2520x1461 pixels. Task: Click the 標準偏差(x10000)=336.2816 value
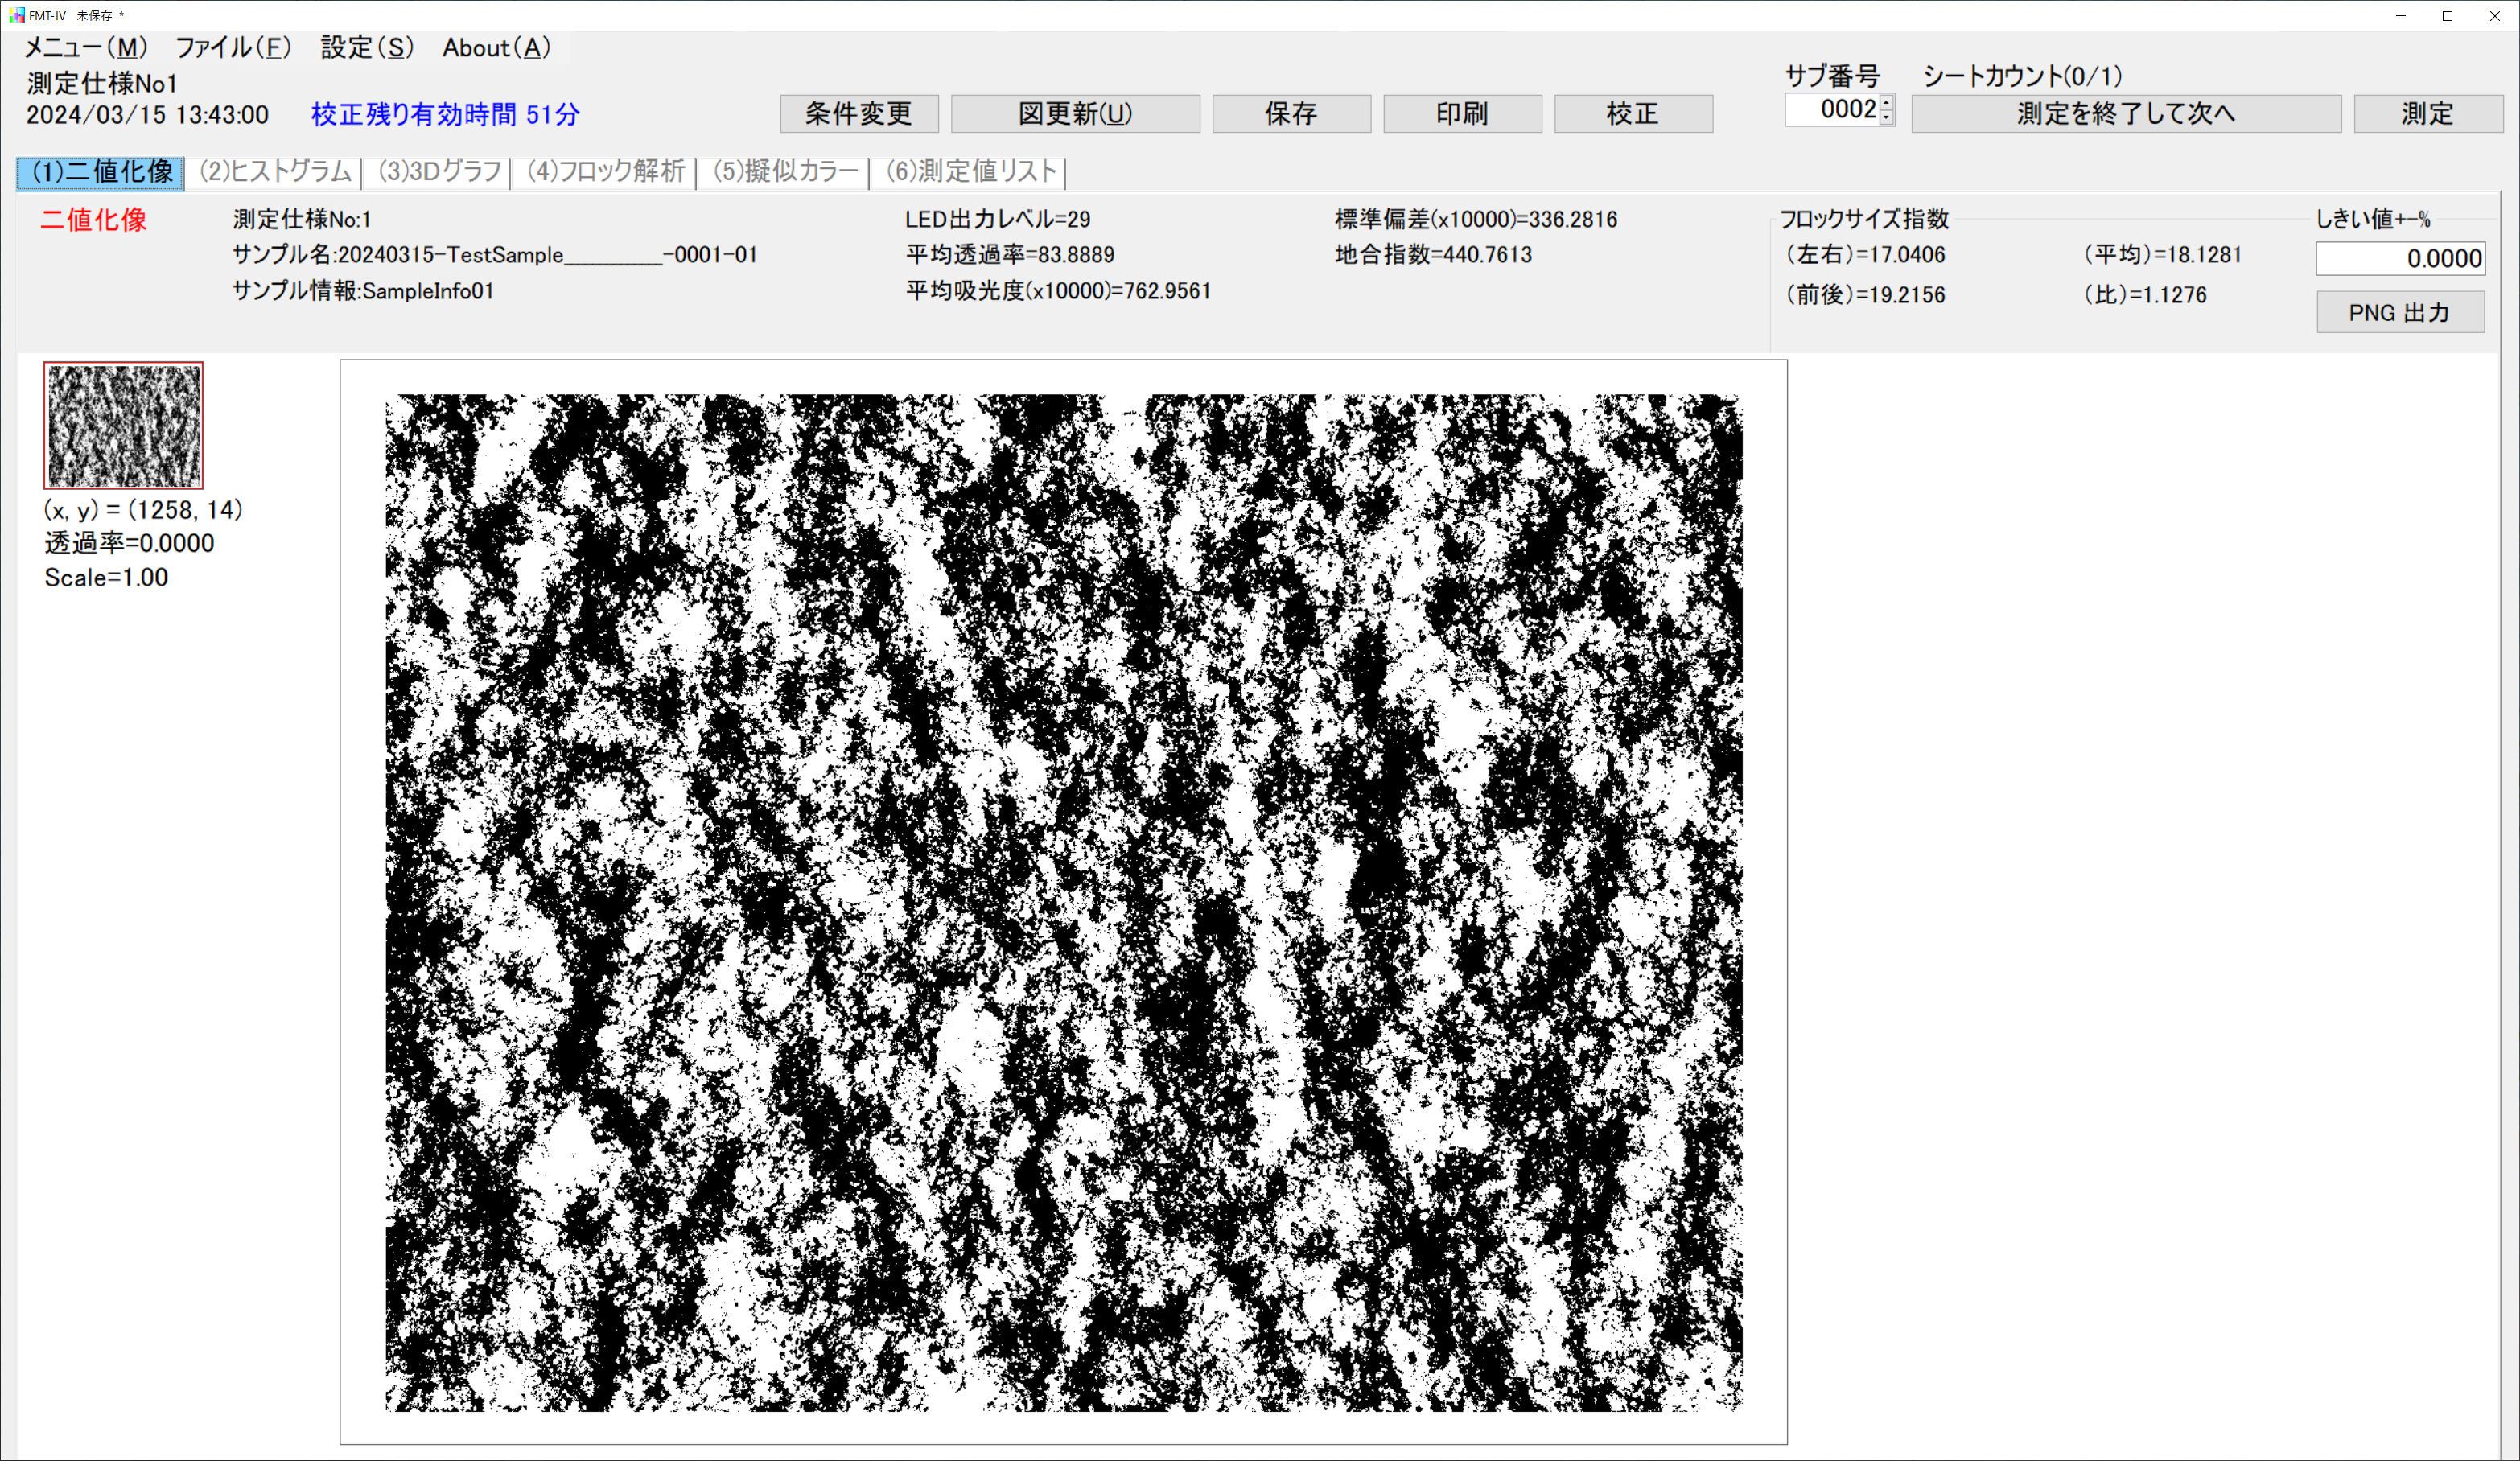[x=1476, y=219]
